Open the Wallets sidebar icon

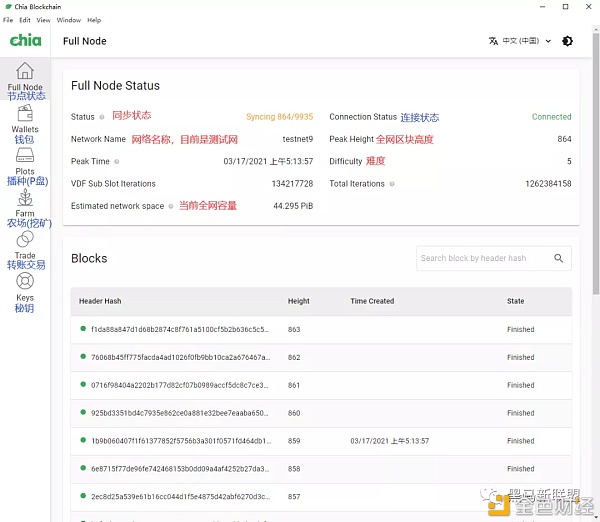25,113
